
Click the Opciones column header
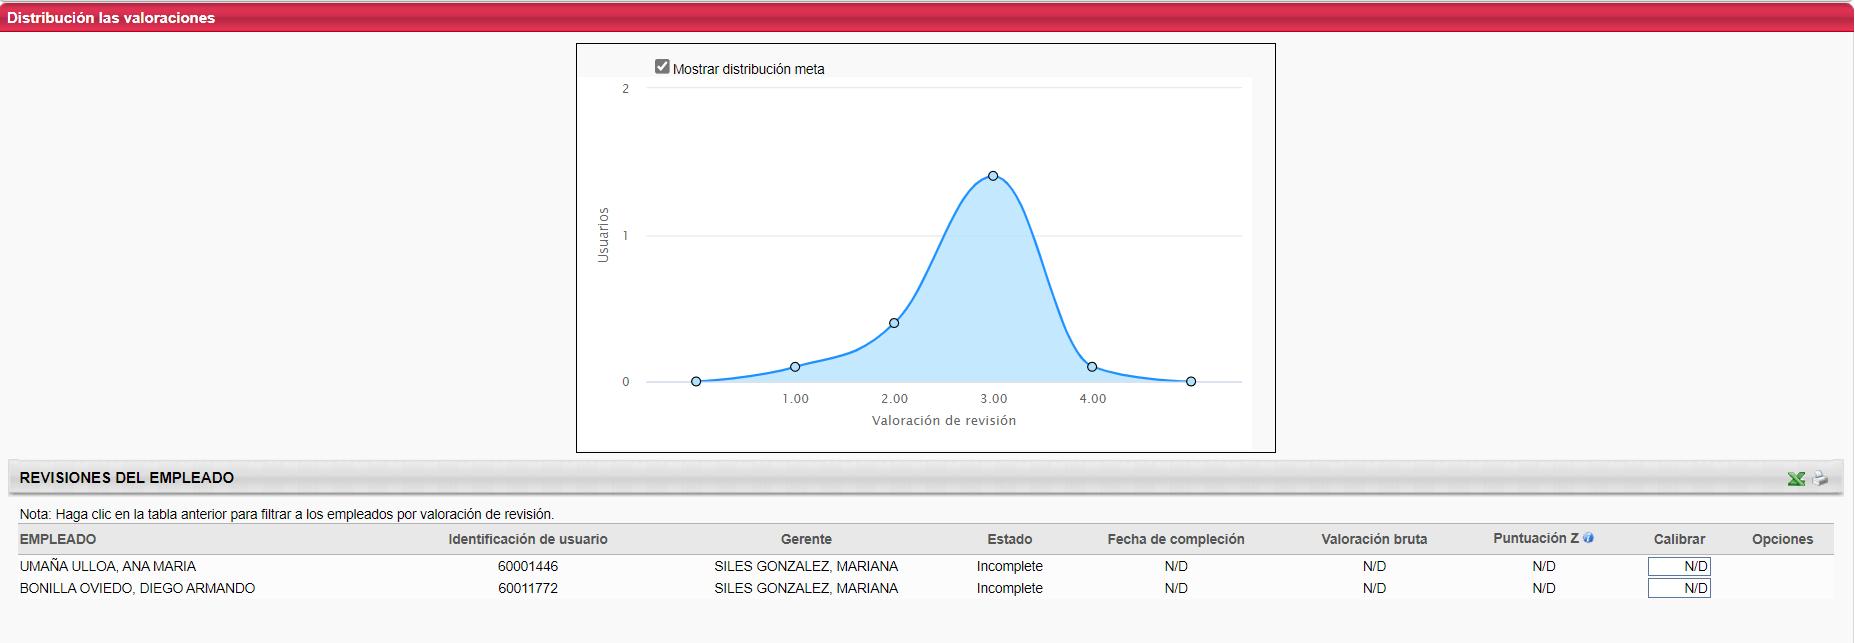1782,539
